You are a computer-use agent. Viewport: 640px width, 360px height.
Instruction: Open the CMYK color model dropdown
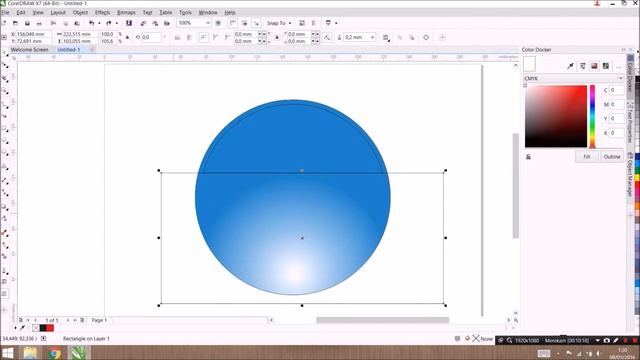[573, 78]
